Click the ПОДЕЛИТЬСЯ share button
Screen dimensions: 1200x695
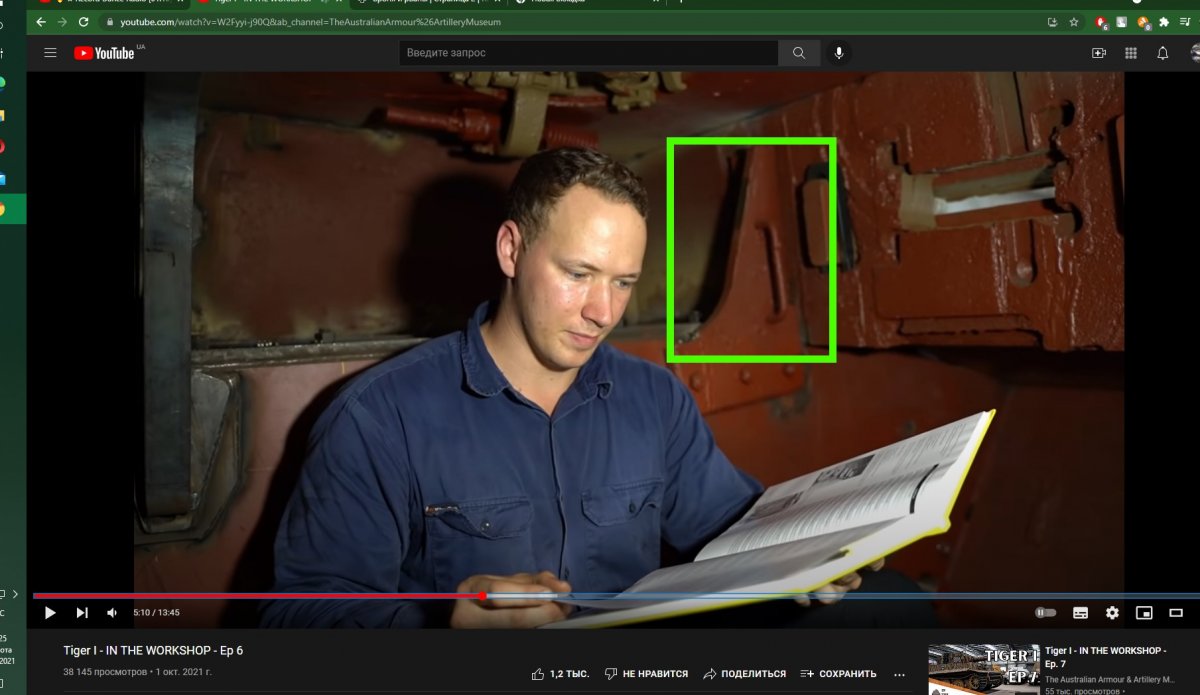(x=744, y=674)
